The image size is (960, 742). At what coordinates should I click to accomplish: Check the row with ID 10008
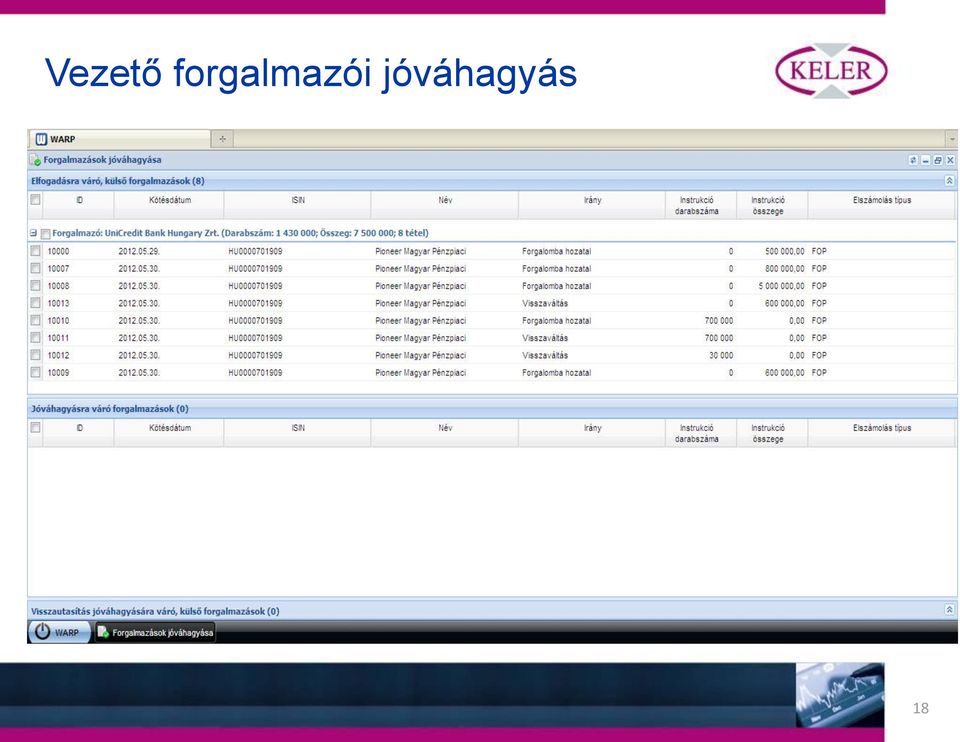click(36, 286)
